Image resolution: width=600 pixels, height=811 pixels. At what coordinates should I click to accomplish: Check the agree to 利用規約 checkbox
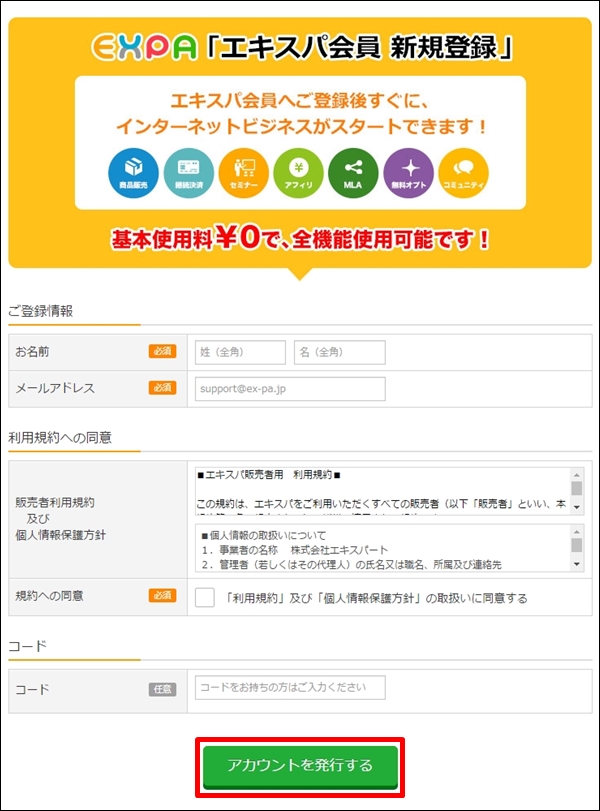(x=205, y=597)
